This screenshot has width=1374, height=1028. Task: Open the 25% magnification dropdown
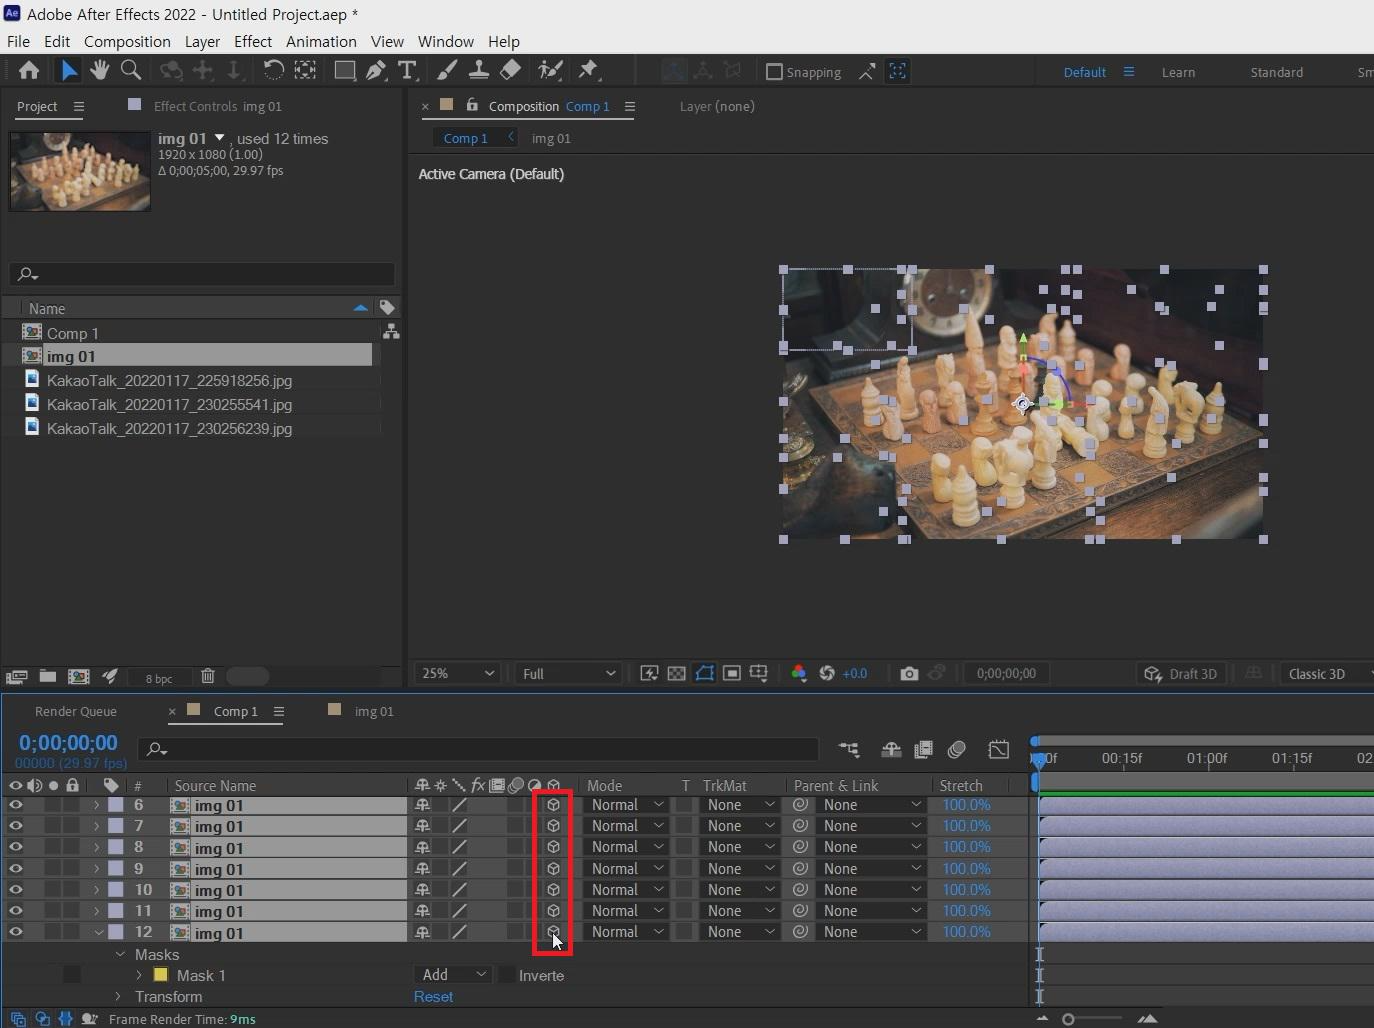tap(458, 674)
